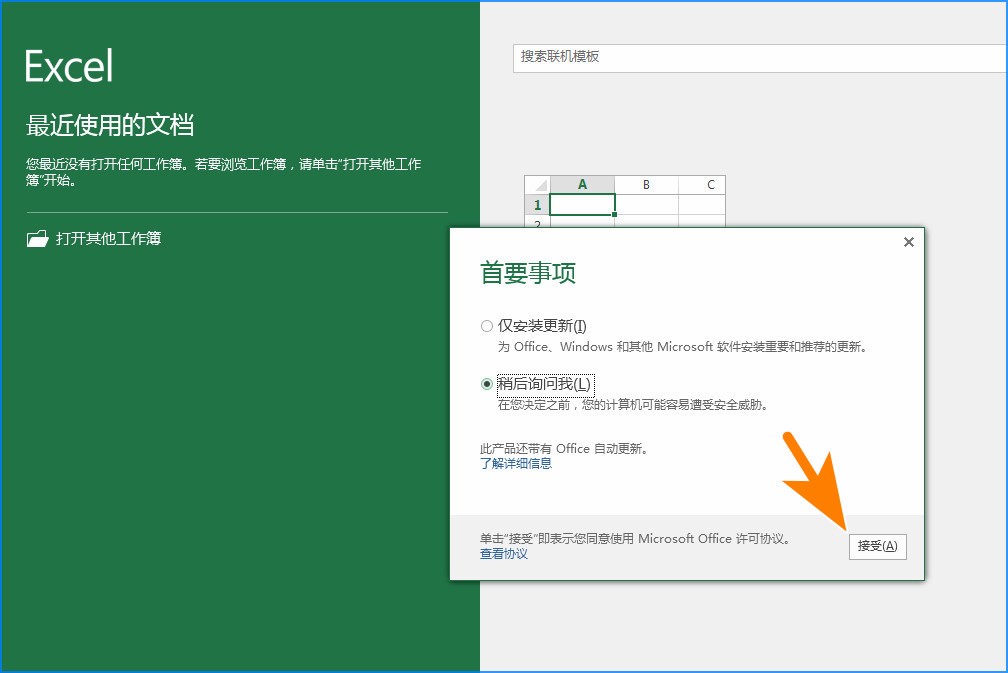The height and width of the screenshot is (673, 1008).
Task: Click row header 1 in the preview grid
Action: pyautogui.click(x=537, y=204)
